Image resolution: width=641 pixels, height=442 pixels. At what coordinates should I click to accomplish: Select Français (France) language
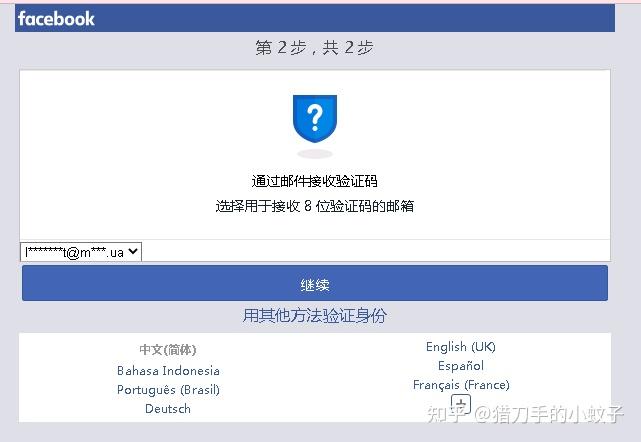(x=461, y=385)
